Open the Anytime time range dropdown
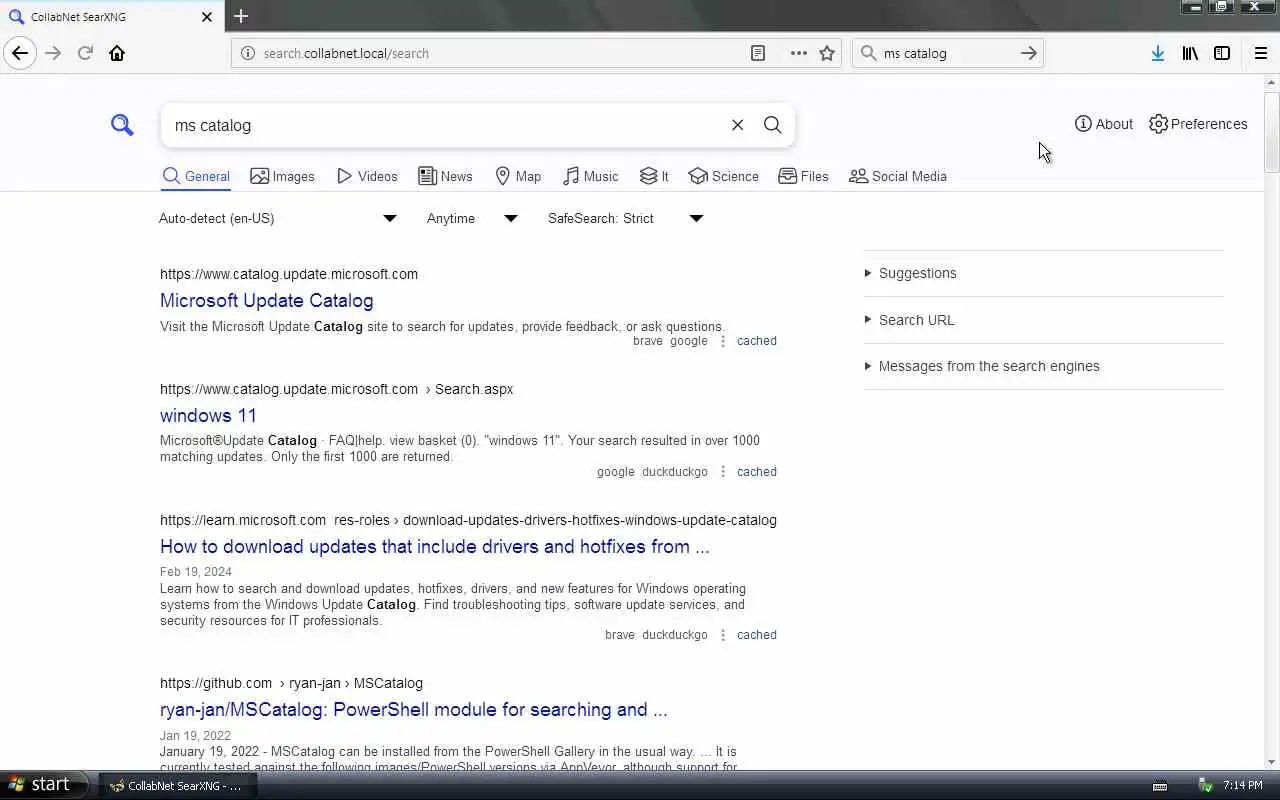Viewport: 1280px width, 800px height. point(472,218)
